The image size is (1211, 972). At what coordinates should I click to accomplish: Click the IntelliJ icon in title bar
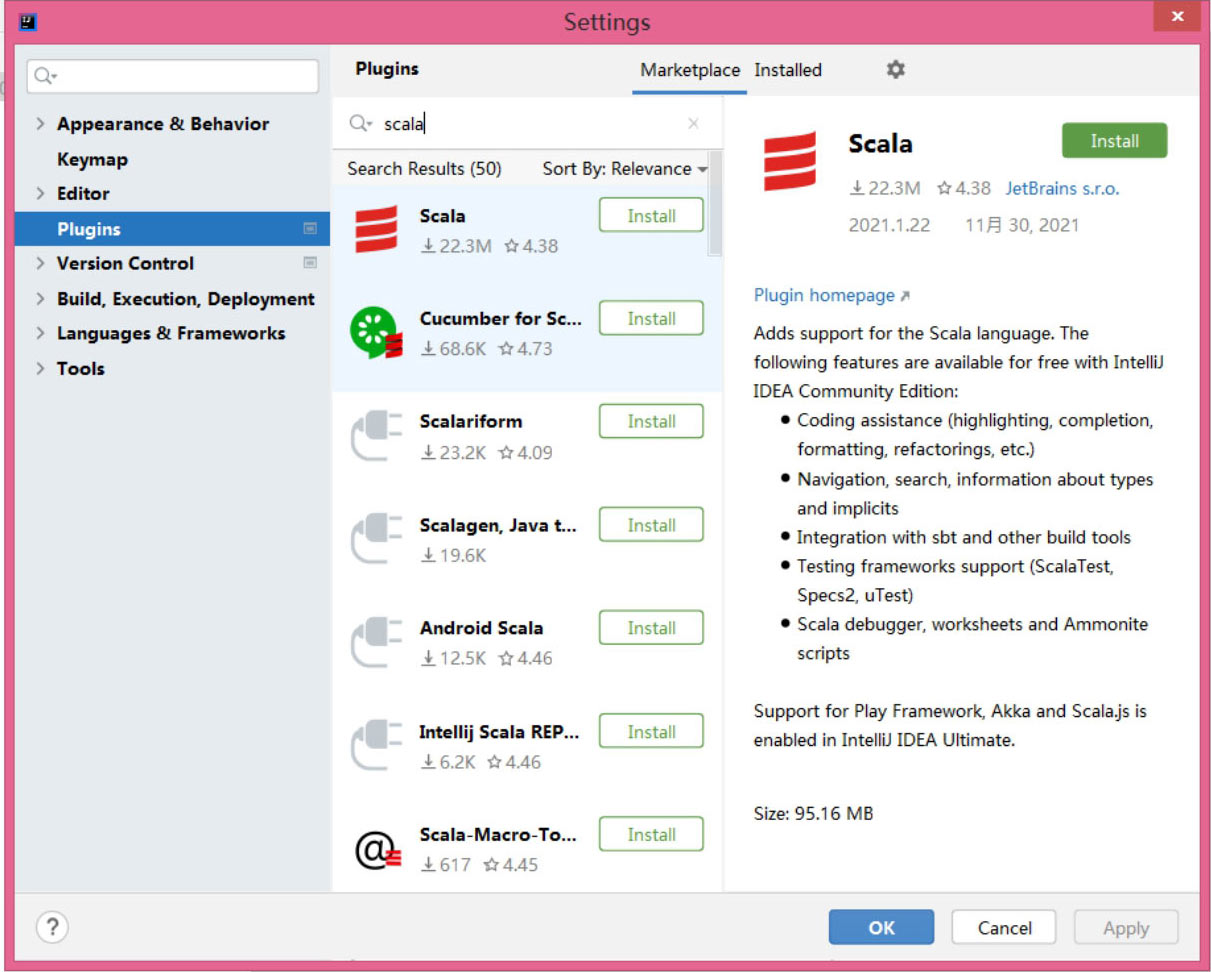pyautogui.click(x=28, y=21)
